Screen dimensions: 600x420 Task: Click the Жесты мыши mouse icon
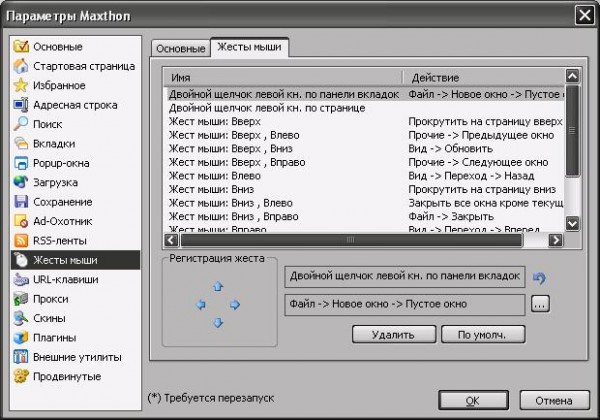pyautogui.click(x=21, y=260)
